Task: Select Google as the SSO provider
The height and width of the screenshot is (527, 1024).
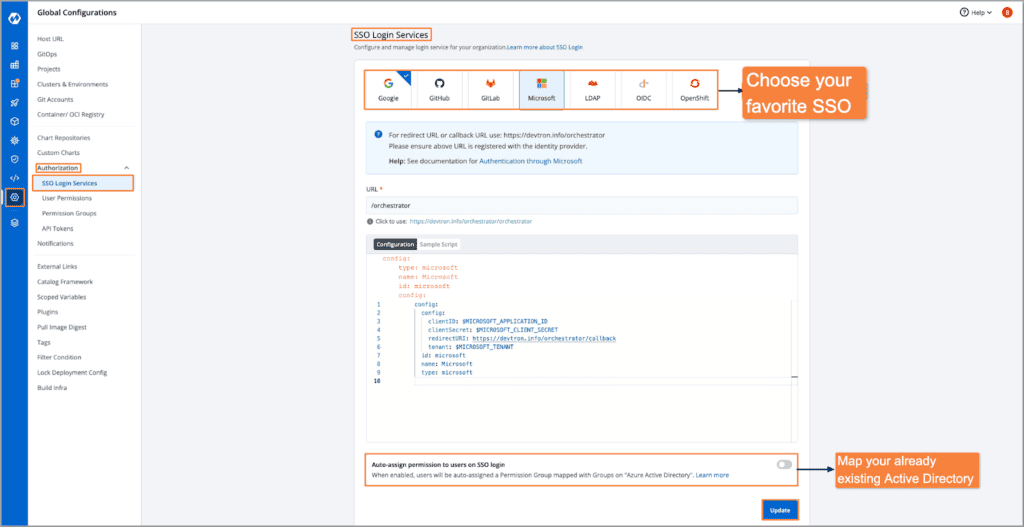Action: 388,90
